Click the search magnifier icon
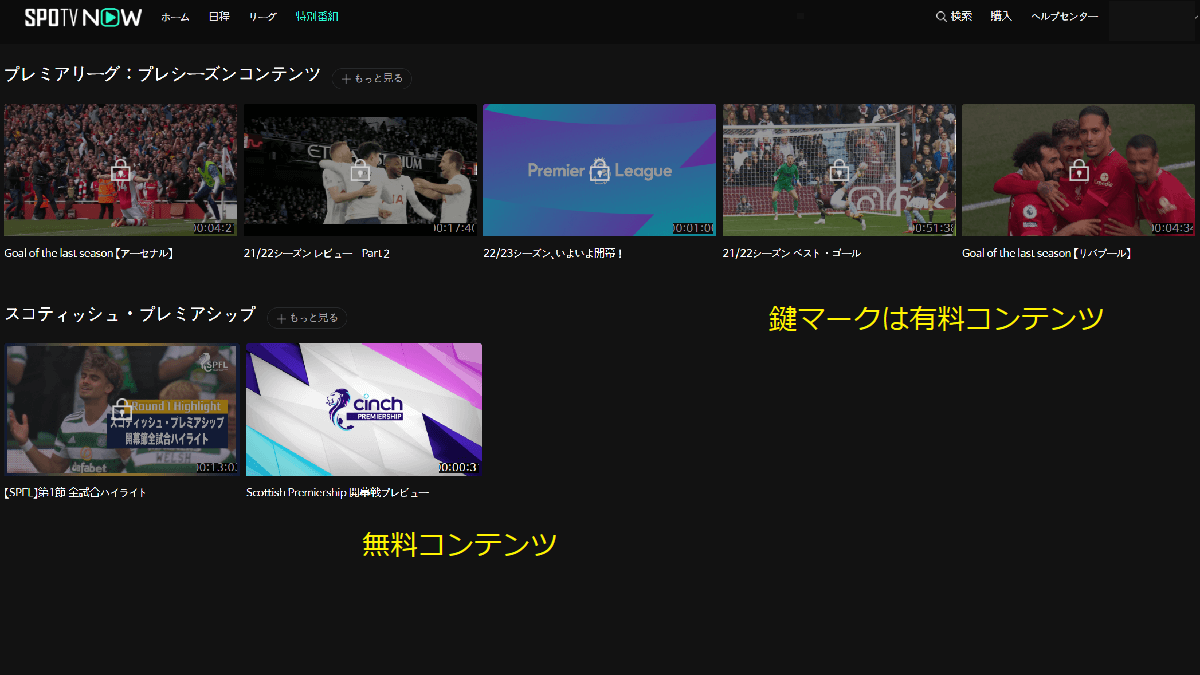 (941, 16)
